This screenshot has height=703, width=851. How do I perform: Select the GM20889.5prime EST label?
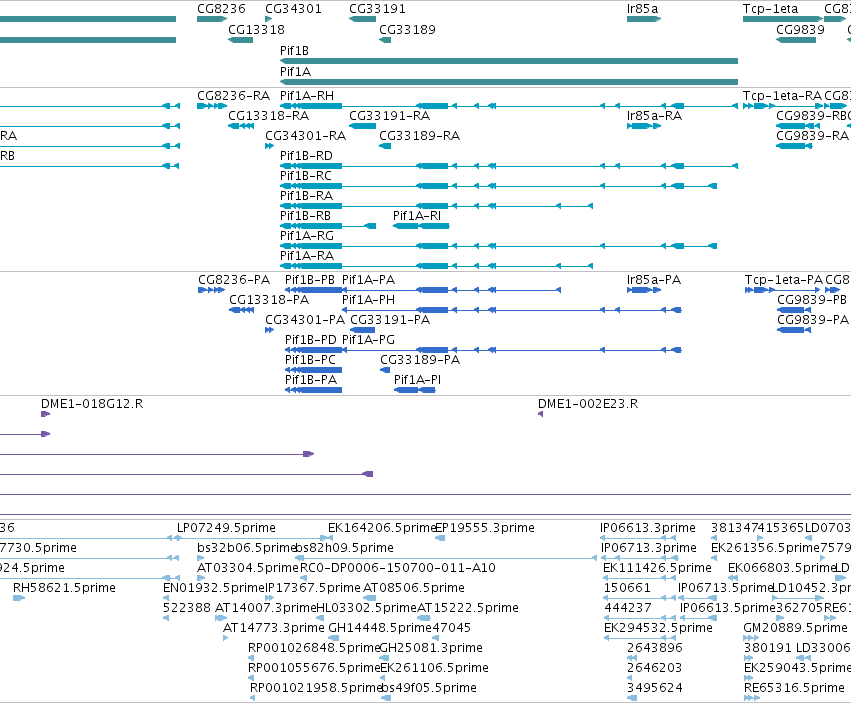point(795,628)
